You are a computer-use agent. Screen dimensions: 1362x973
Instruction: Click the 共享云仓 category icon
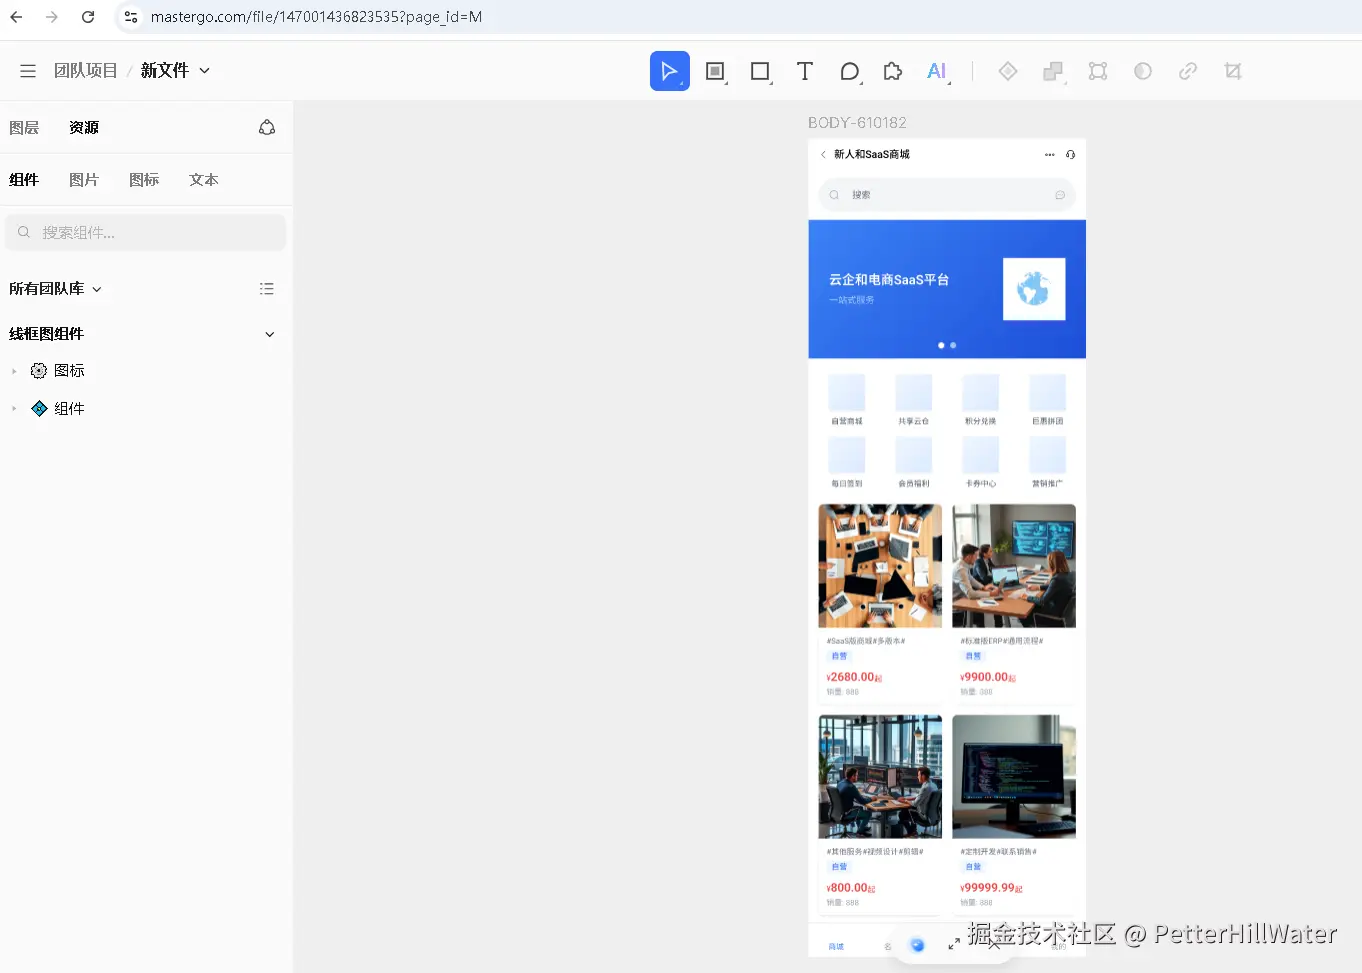point(914,393)
